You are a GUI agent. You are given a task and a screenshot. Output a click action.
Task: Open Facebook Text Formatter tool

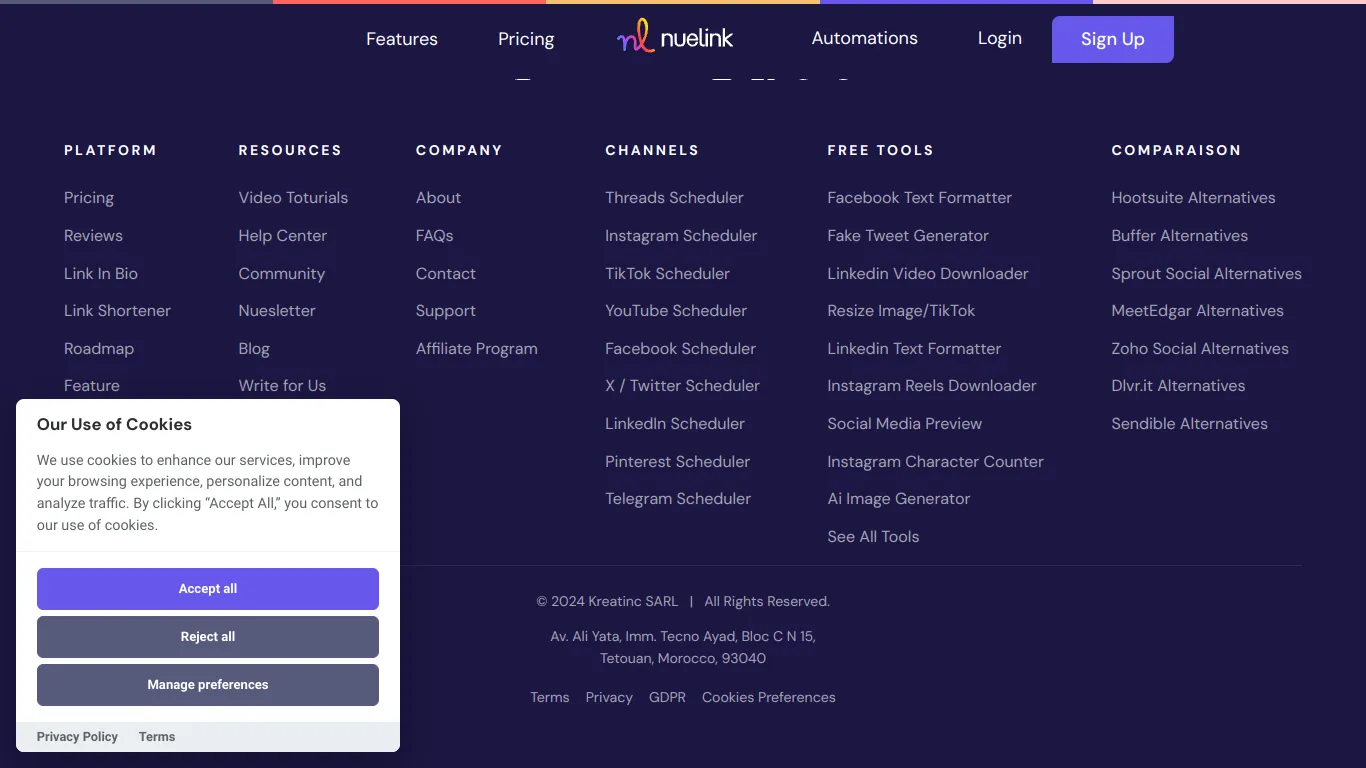[x=920, y=198]
